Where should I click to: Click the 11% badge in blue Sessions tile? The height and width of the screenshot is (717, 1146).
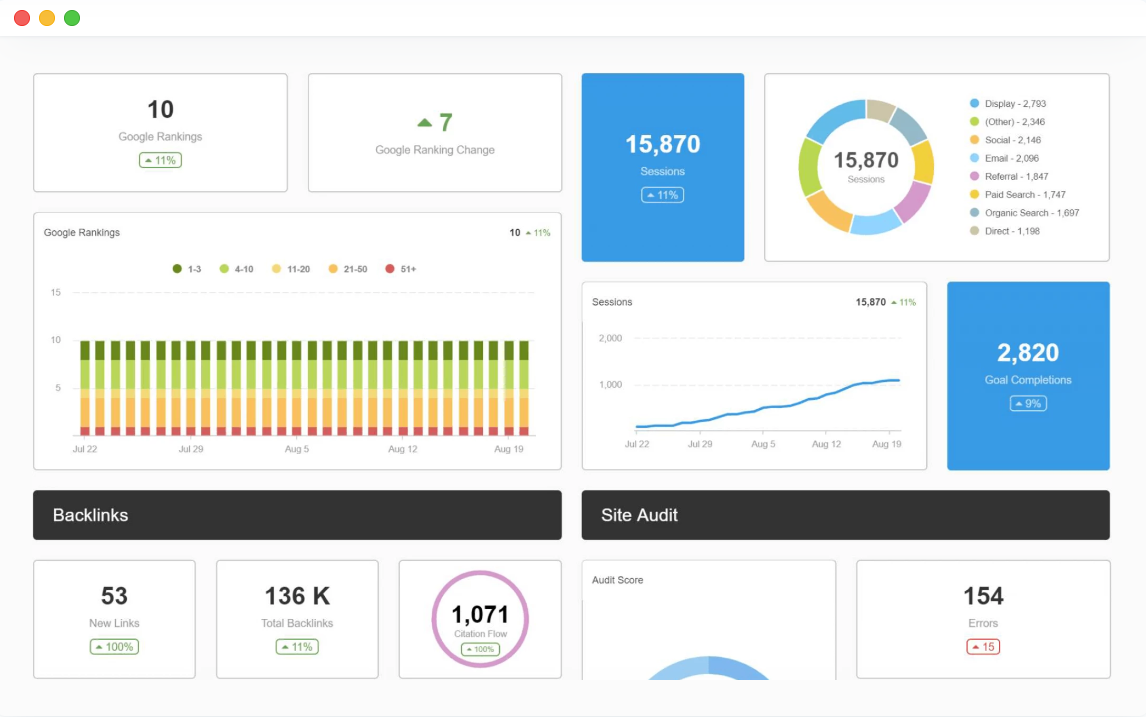click(662, 195)
